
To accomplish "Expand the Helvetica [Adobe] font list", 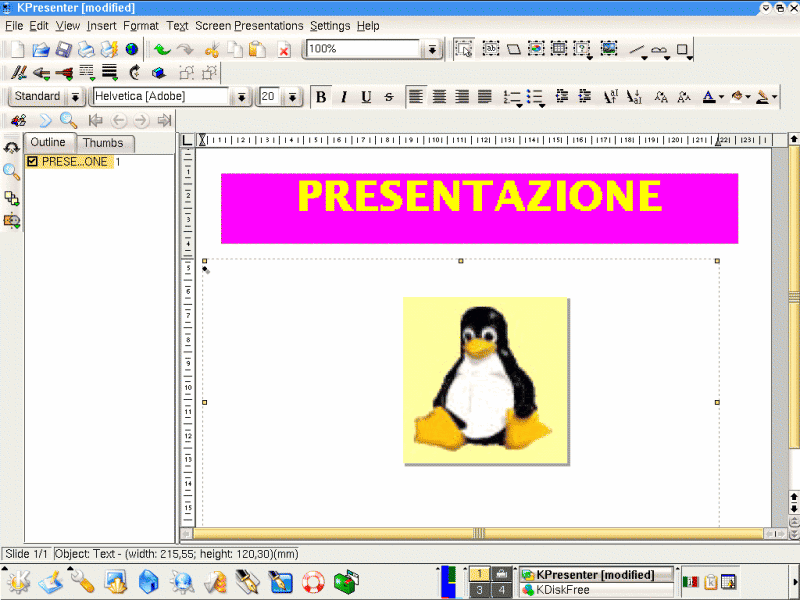I will pyautogui.click(x=241, y=96).
